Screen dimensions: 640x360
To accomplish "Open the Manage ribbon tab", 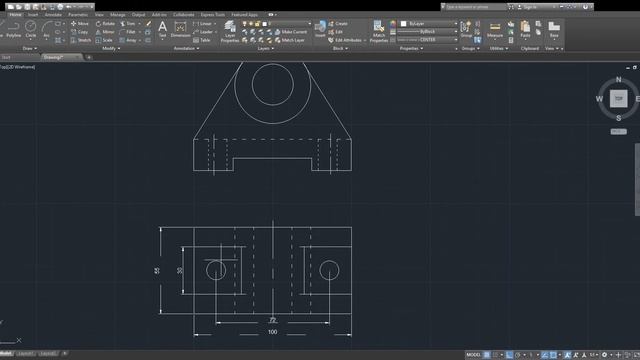I will (118, 15).
